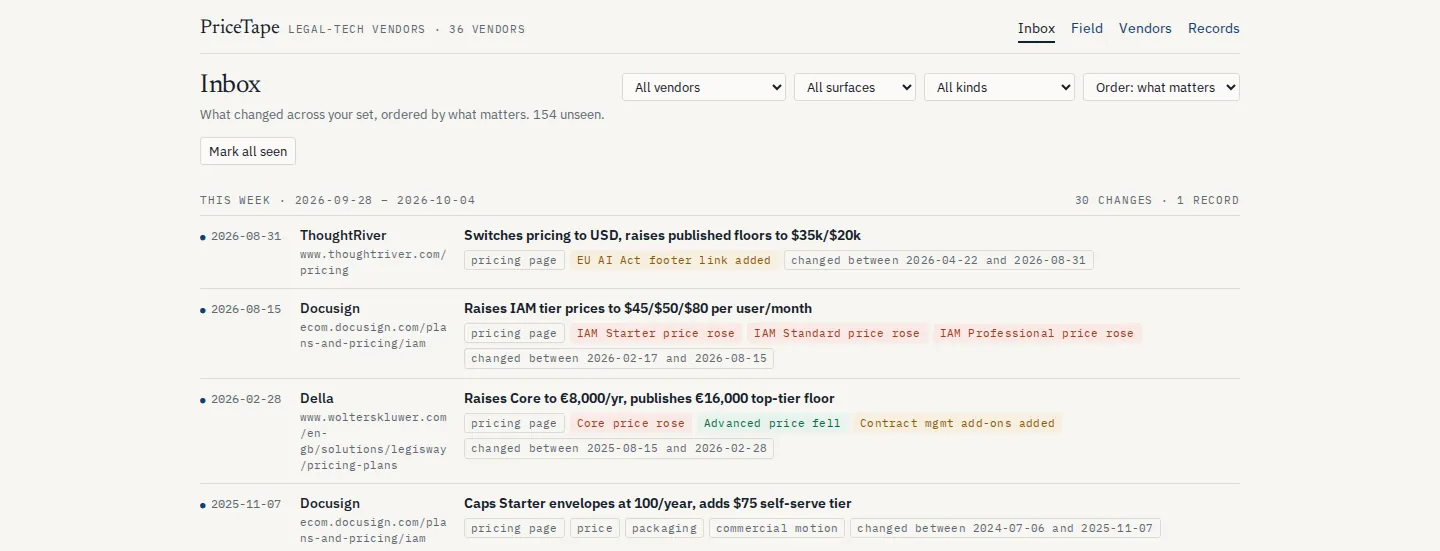Open the All vendors dropdown
This screenshot has width=1440, height=551.
click(704, 87)
